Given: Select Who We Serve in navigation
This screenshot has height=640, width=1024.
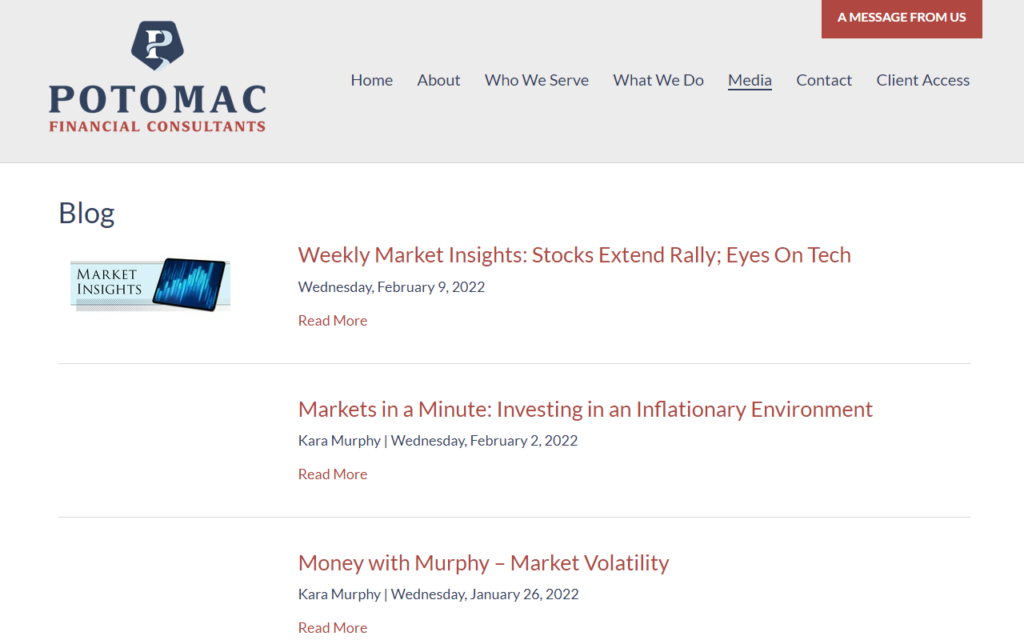Looking at the screenshot, I should (536, 80).
